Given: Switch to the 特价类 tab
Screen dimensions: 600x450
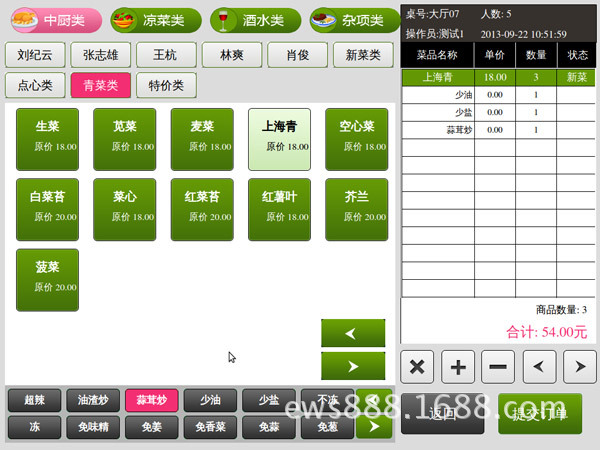Looking at the screenshot, I should [x=166, y=85].
